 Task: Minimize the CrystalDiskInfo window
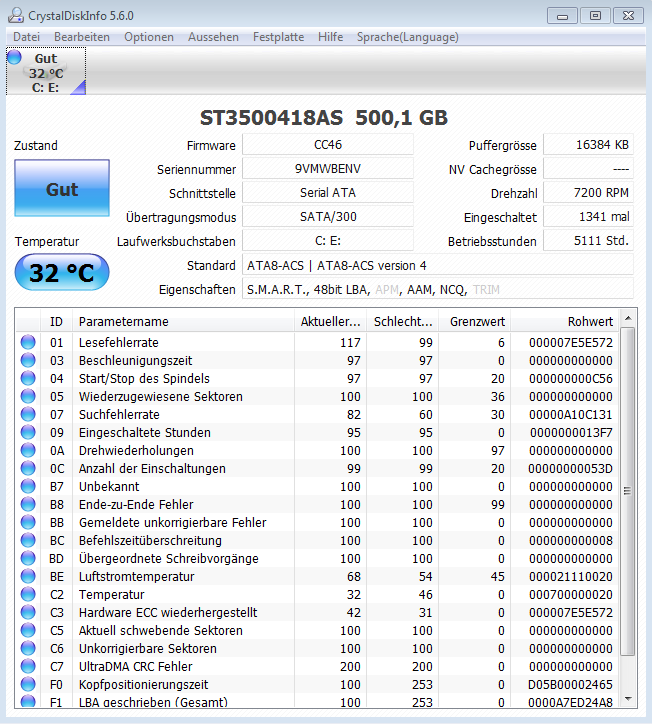(x=562, y=16)
